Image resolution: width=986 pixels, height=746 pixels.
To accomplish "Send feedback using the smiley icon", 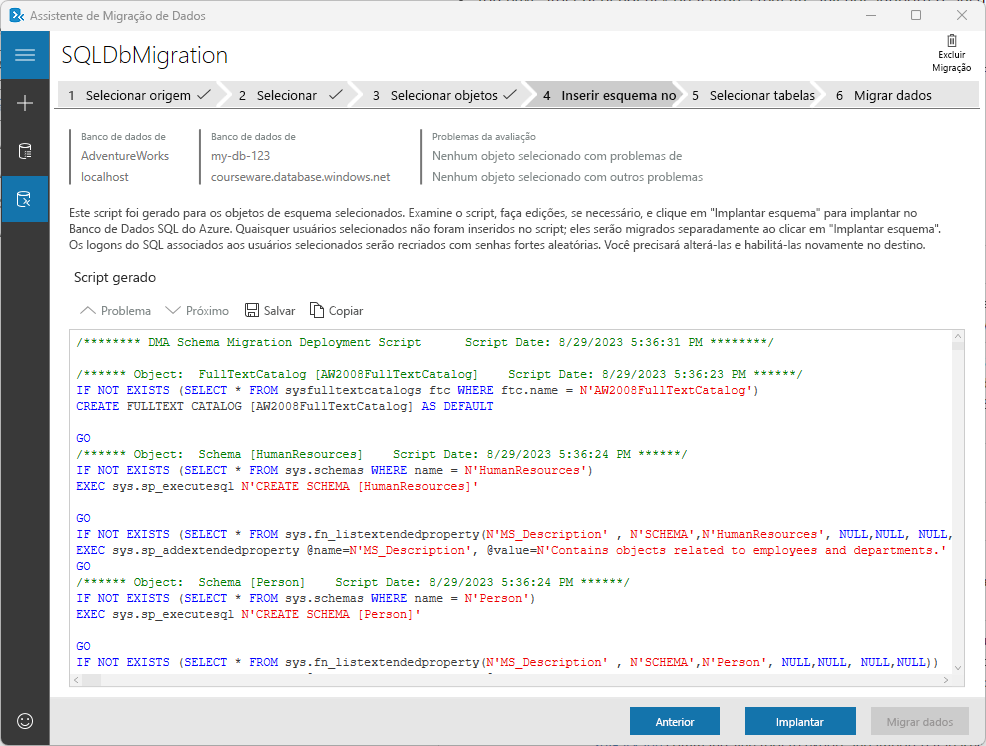I will [24, 721].
